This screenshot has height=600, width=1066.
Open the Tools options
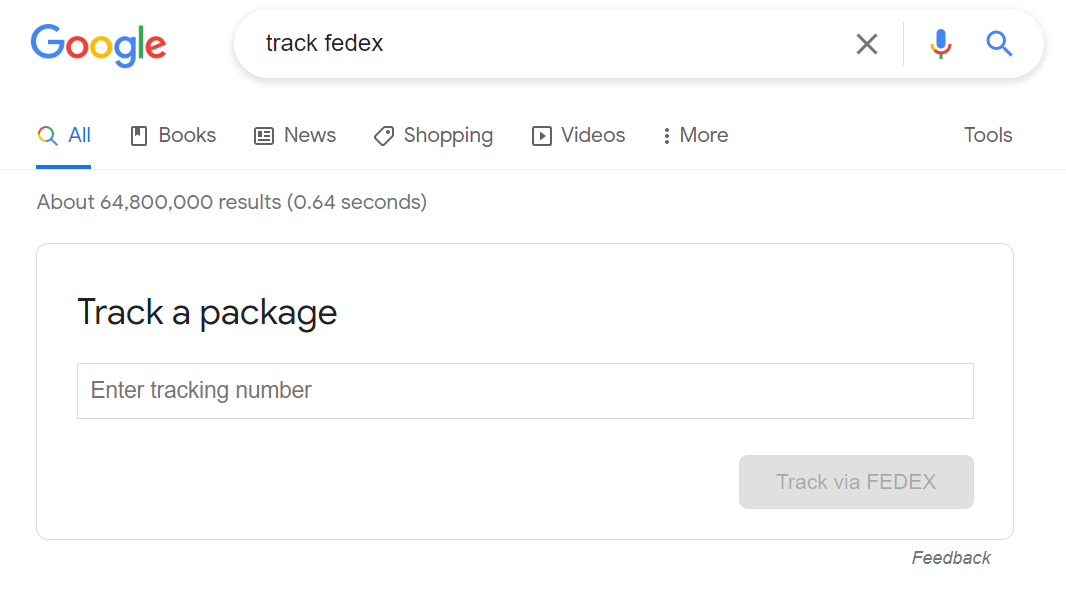click(987, 135)
